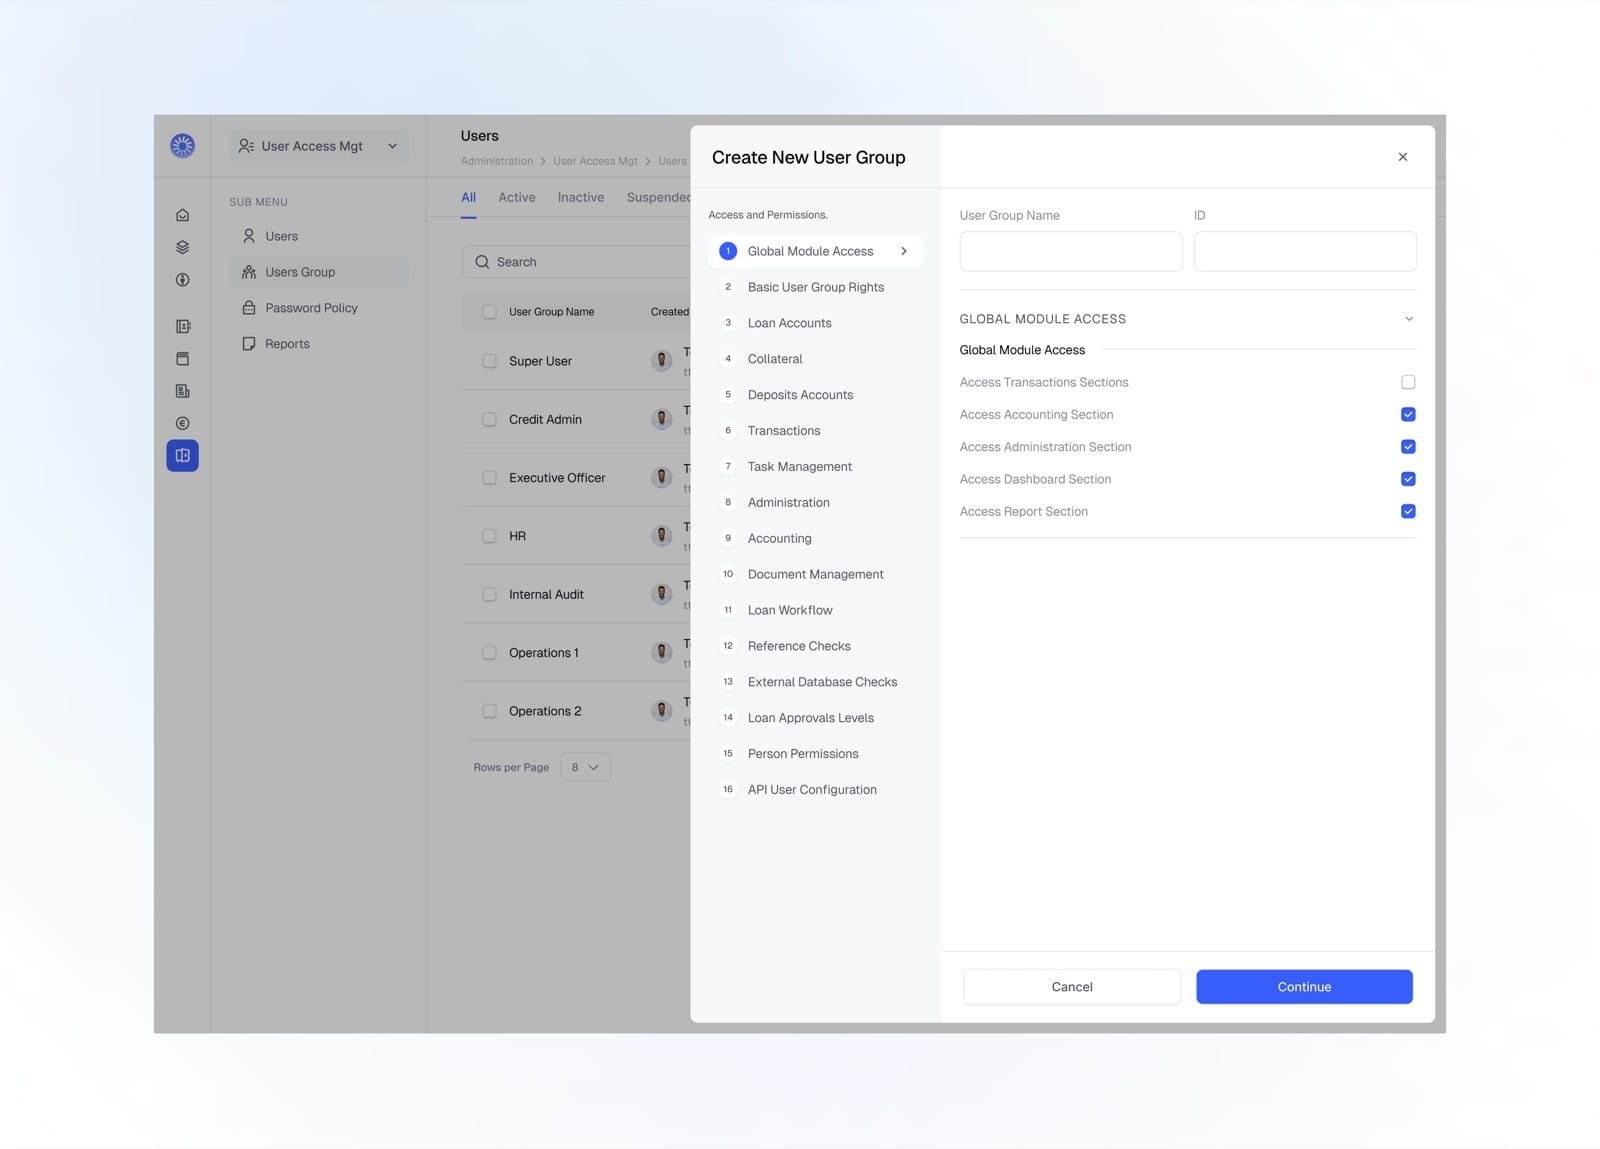Screen dimensions: 1600x1149
Task: Uncheck Access Accounting Section
Action: pyautogui.click(x=1408, y=414)
